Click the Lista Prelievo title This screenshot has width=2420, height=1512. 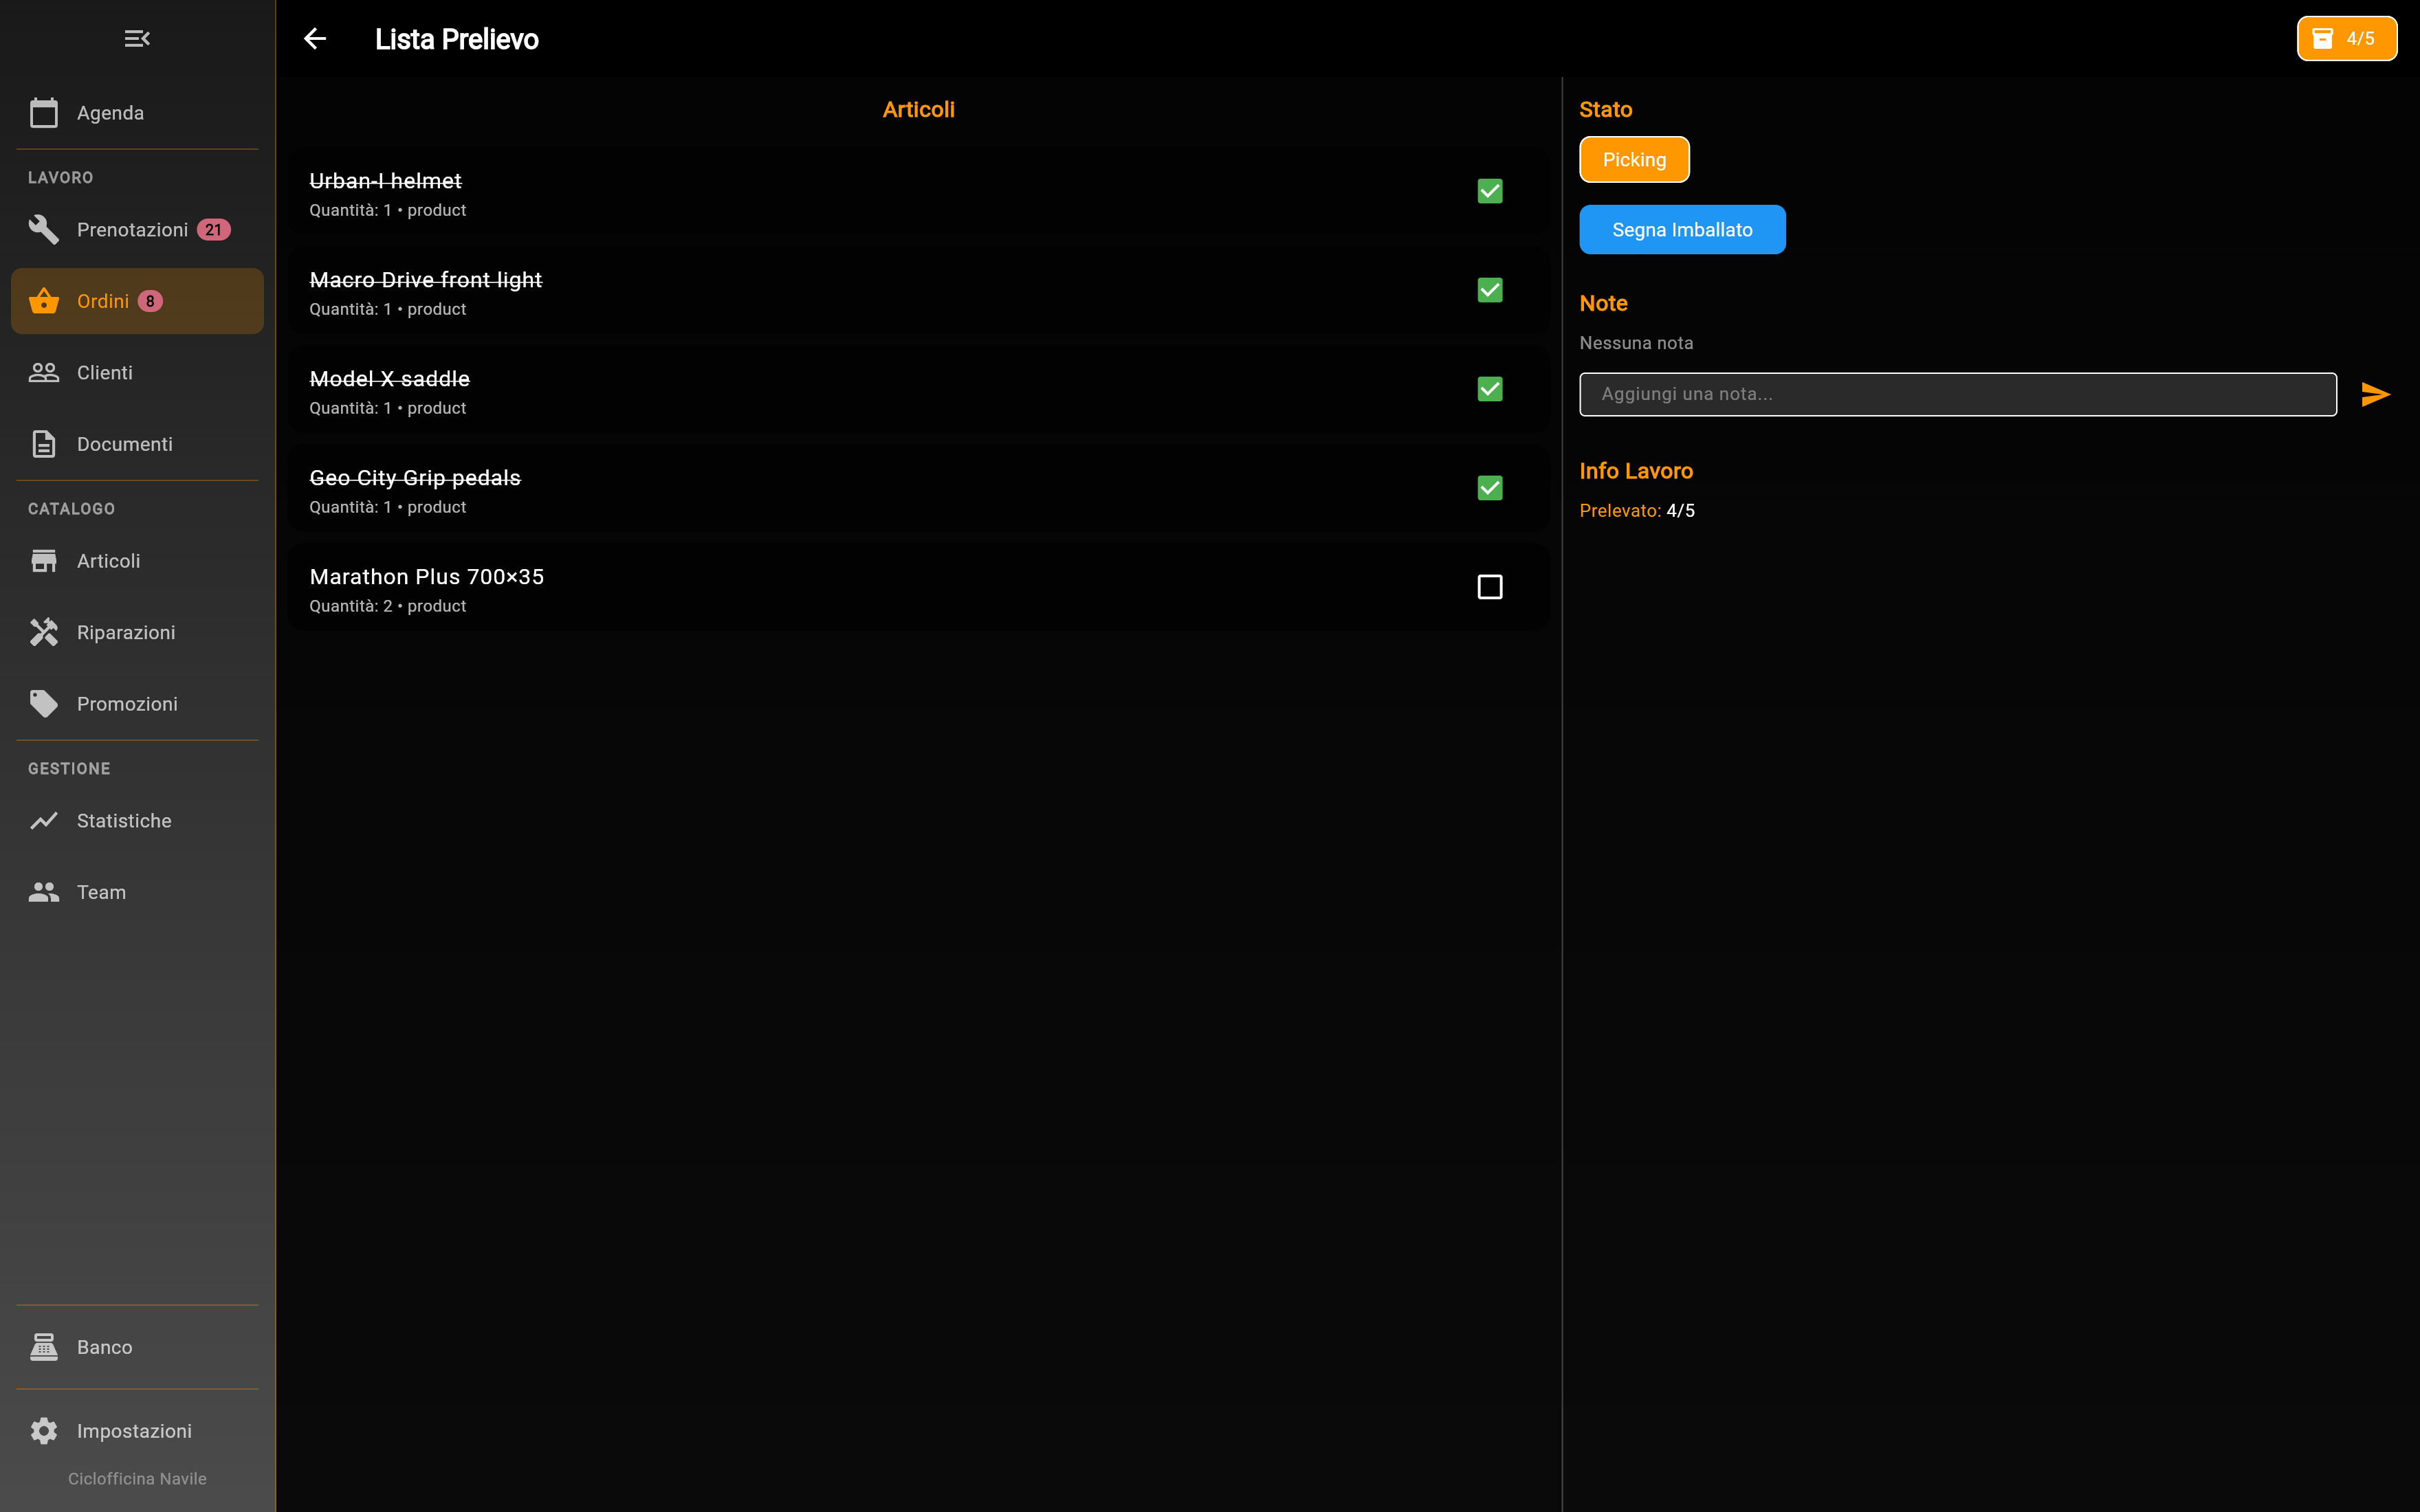(x=456, y=39)
